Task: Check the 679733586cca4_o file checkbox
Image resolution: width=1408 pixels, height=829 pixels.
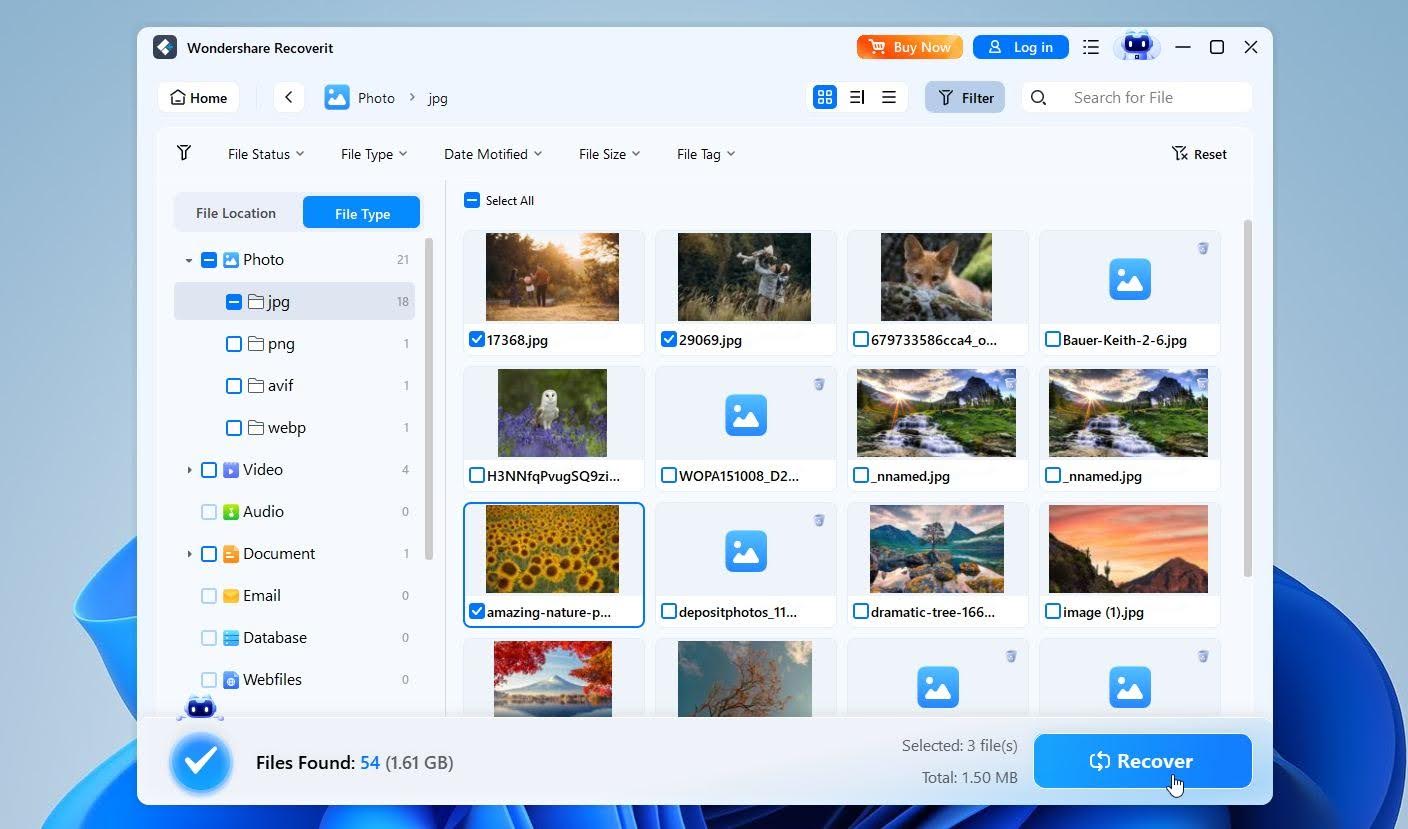Action: coord(861,340)
